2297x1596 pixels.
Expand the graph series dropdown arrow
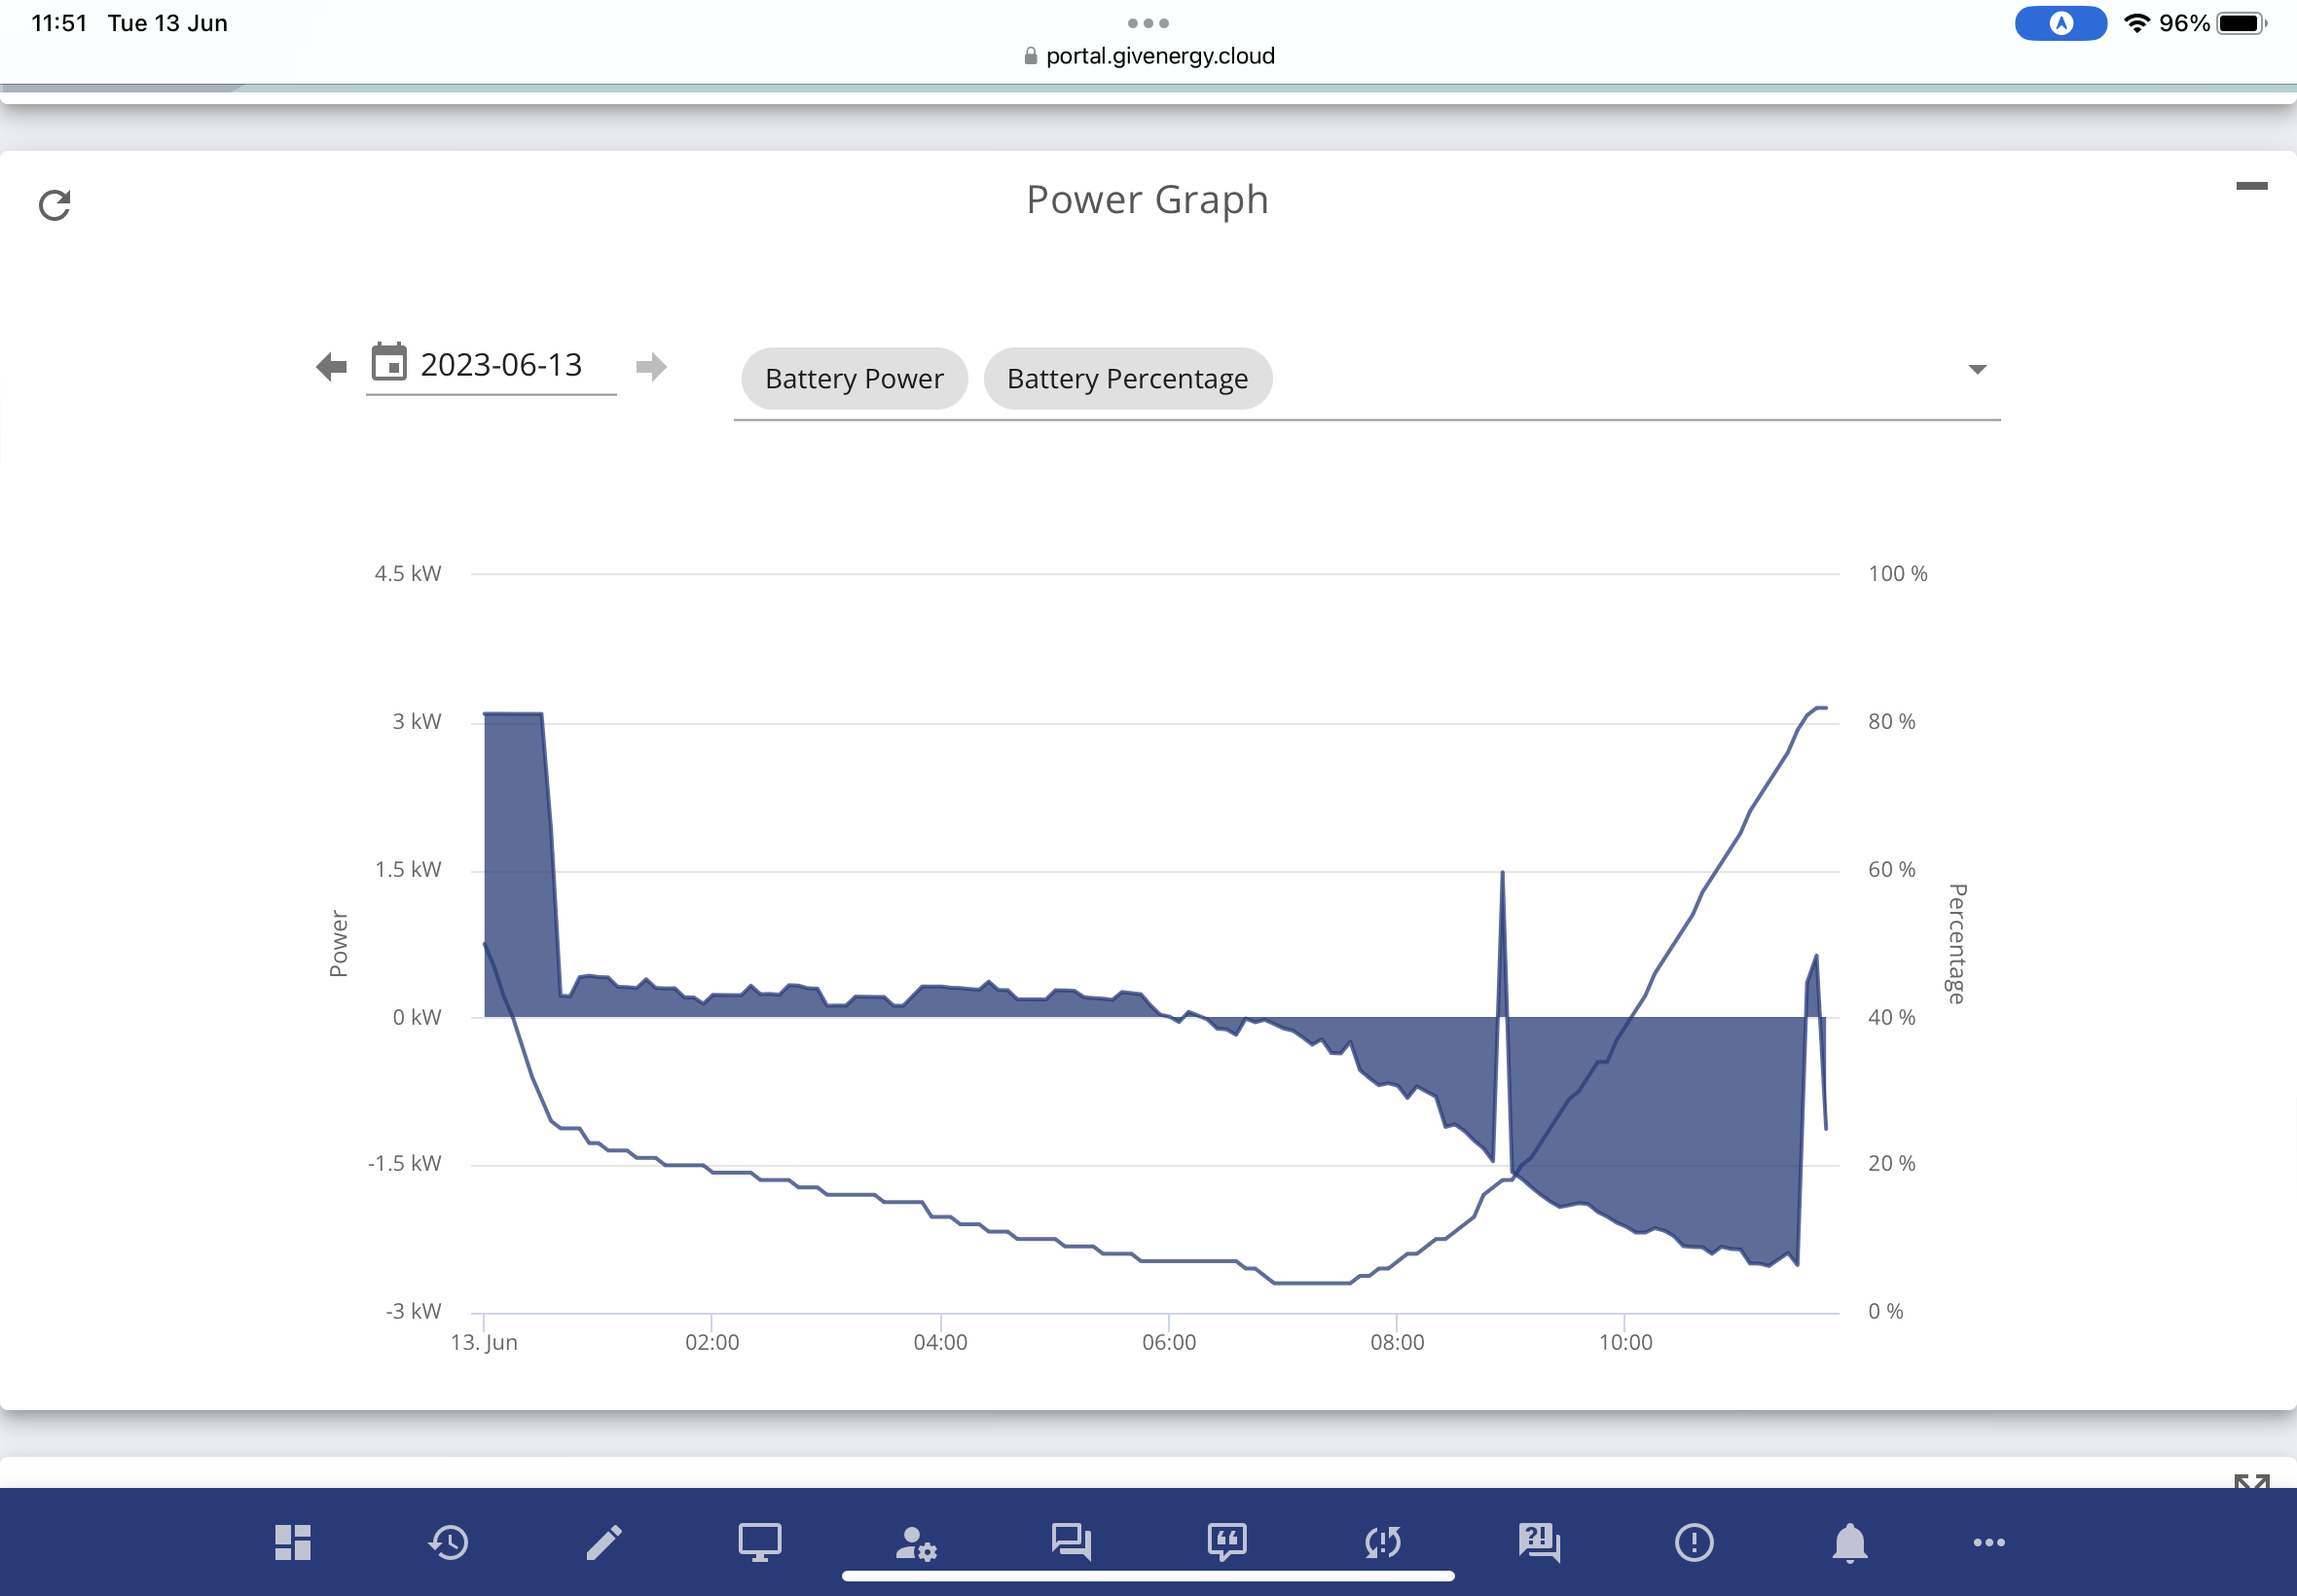1977,370
